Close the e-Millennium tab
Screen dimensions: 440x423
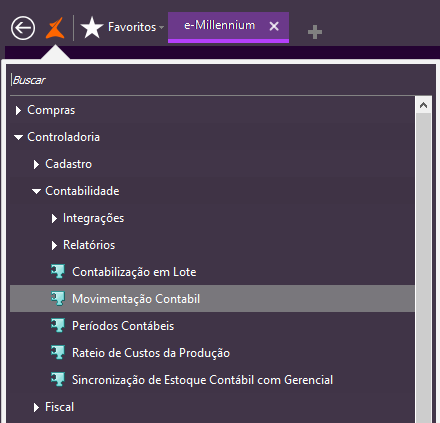click(x=274, y=26)
